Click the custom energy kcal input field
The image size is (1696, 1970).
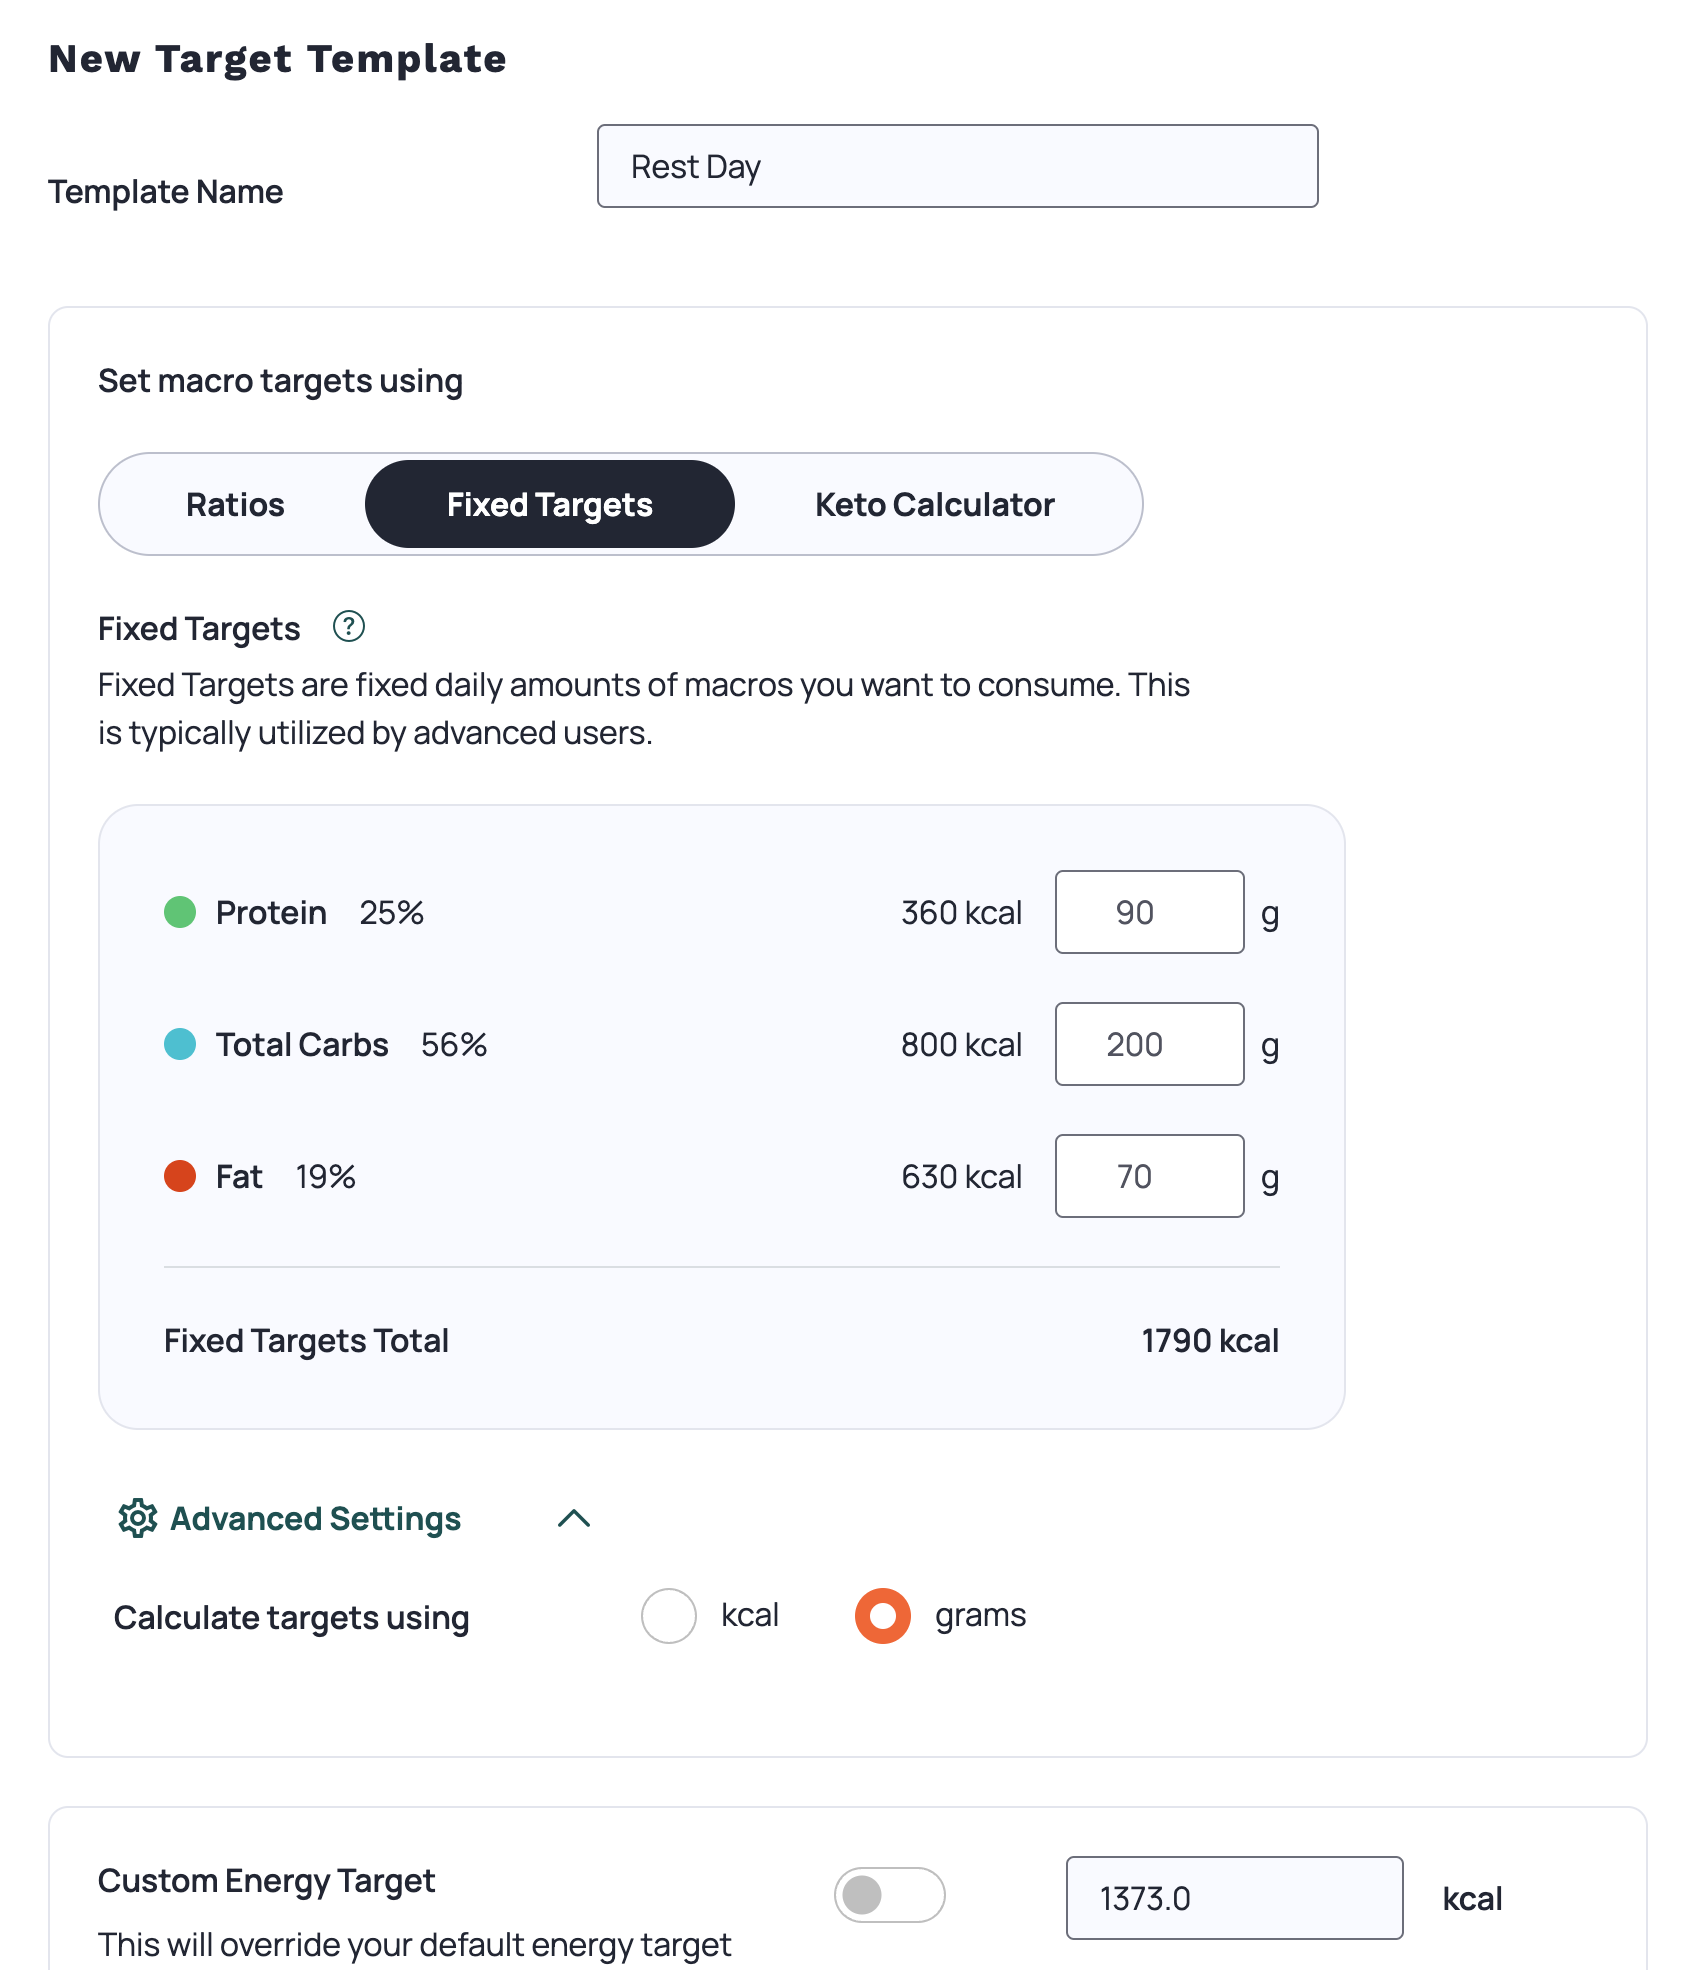(1235, 1898)
